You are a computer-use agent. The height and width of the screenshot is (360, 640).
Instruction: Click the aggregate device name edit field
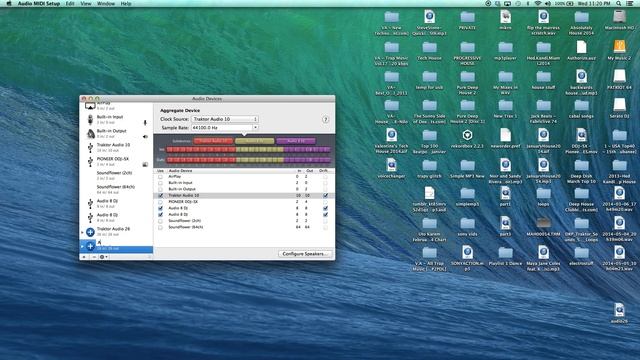click(x=124, y=242)
